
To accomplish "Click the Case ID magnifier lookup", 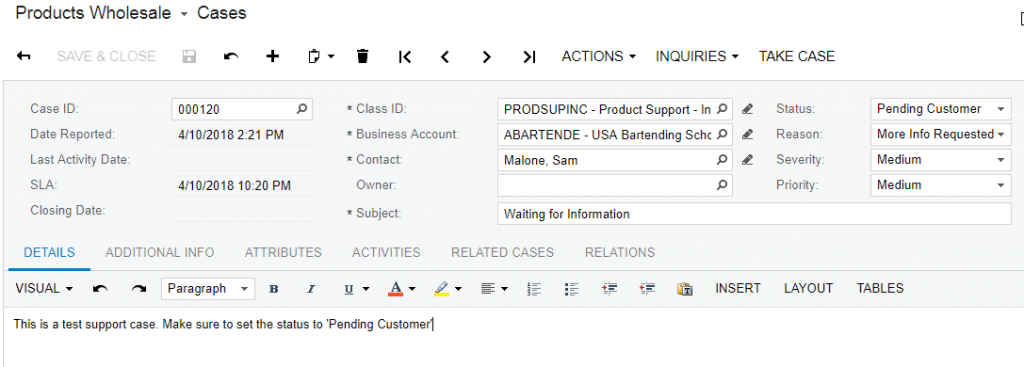I will click(302, 109).
